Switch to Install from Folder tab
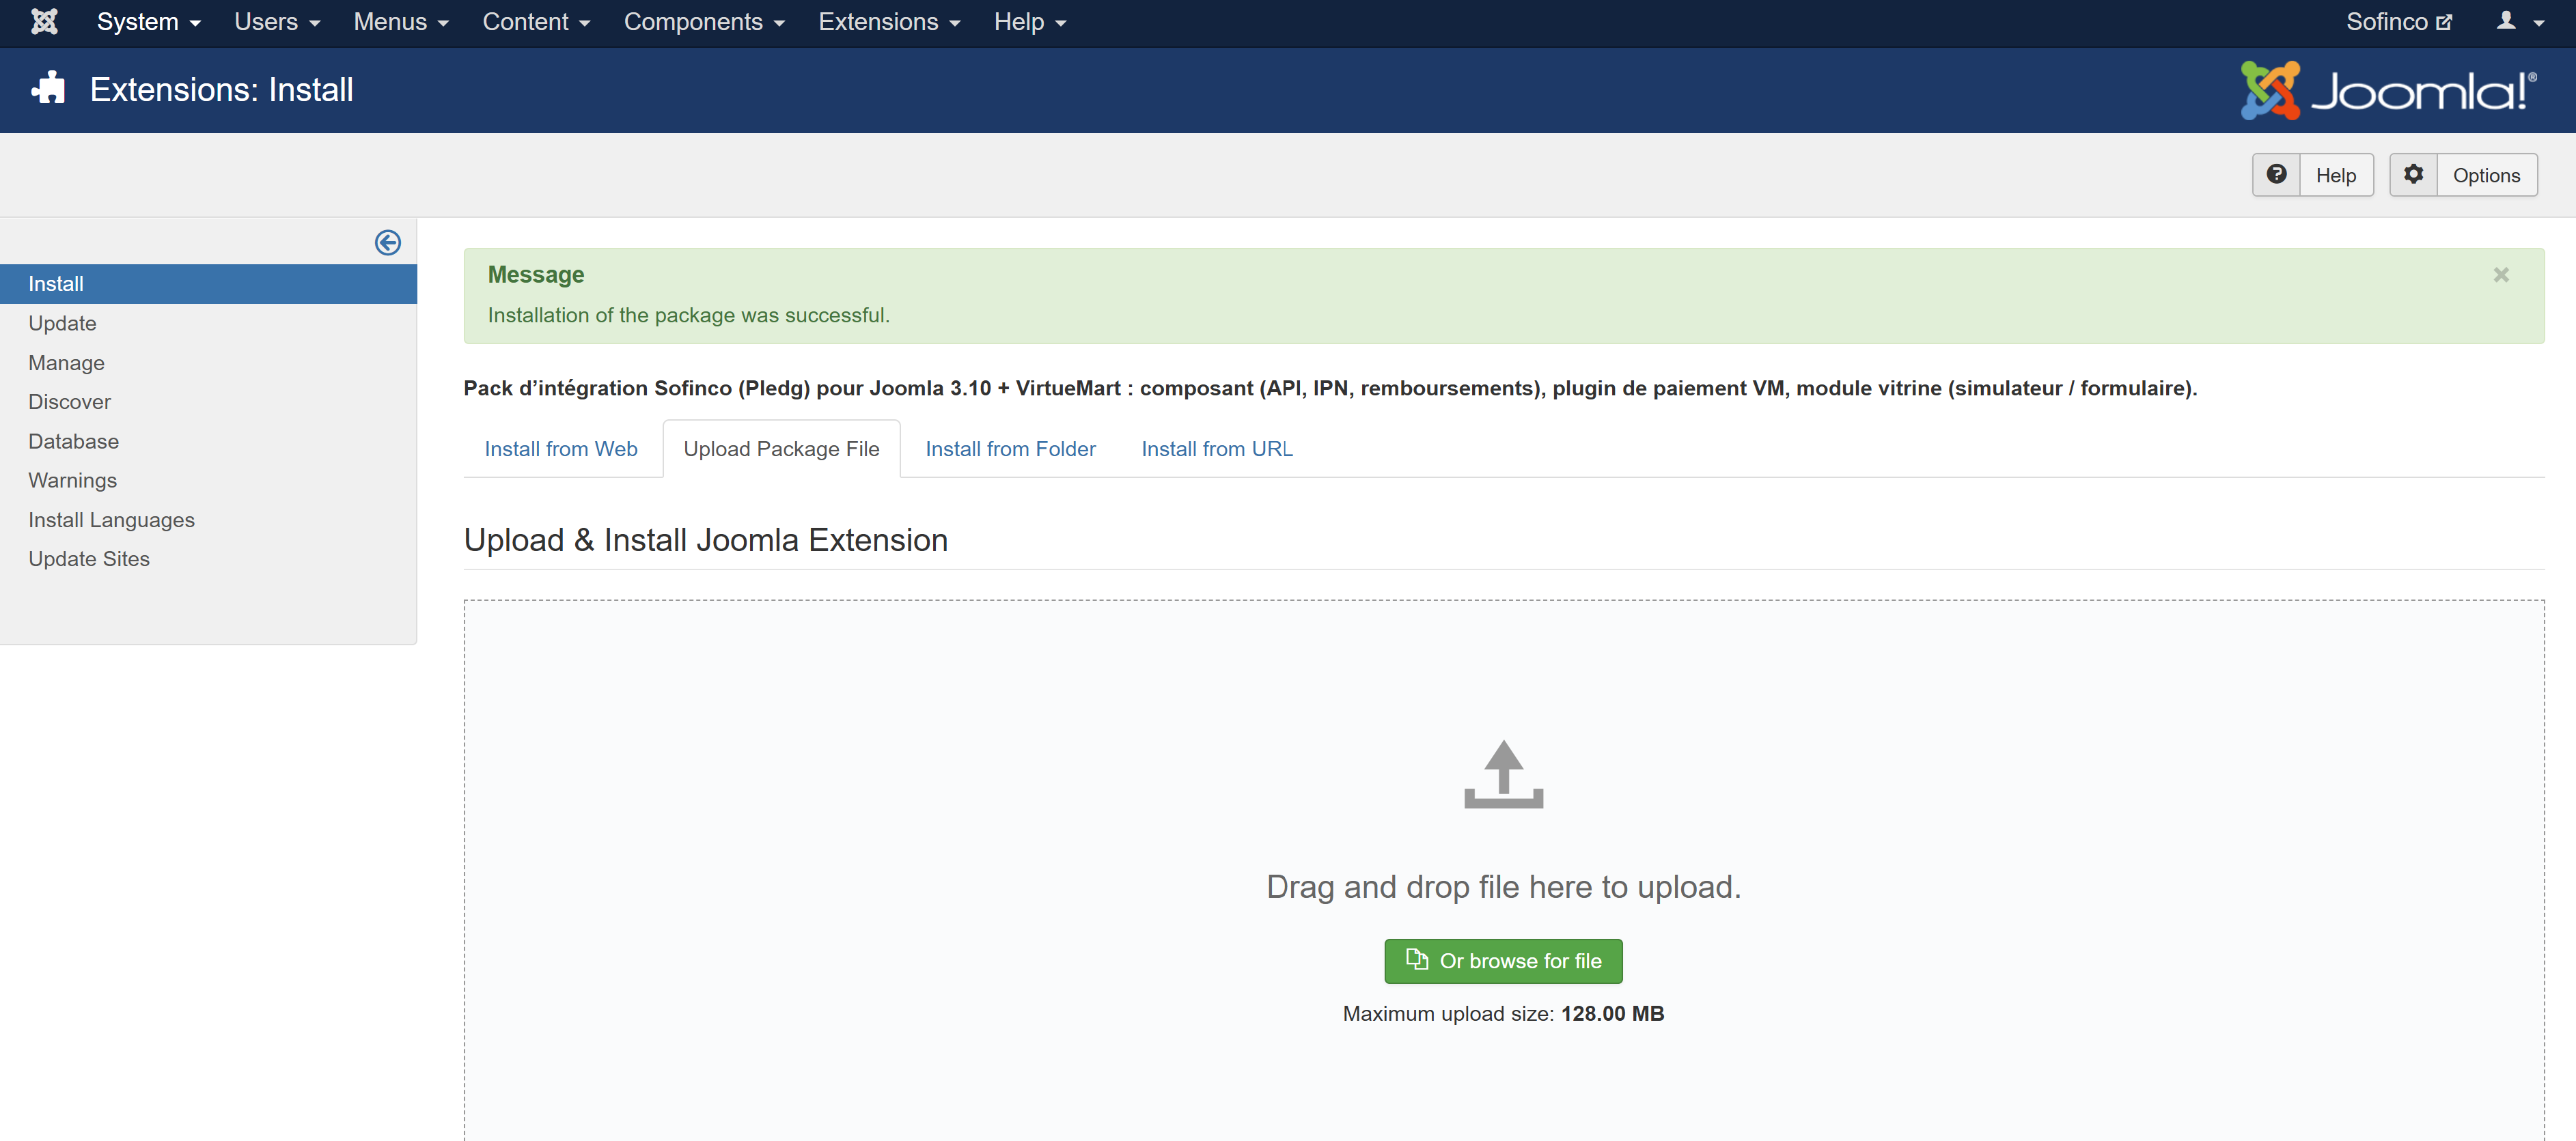Screen dimensions: 2576x1141 (1010, 449)
